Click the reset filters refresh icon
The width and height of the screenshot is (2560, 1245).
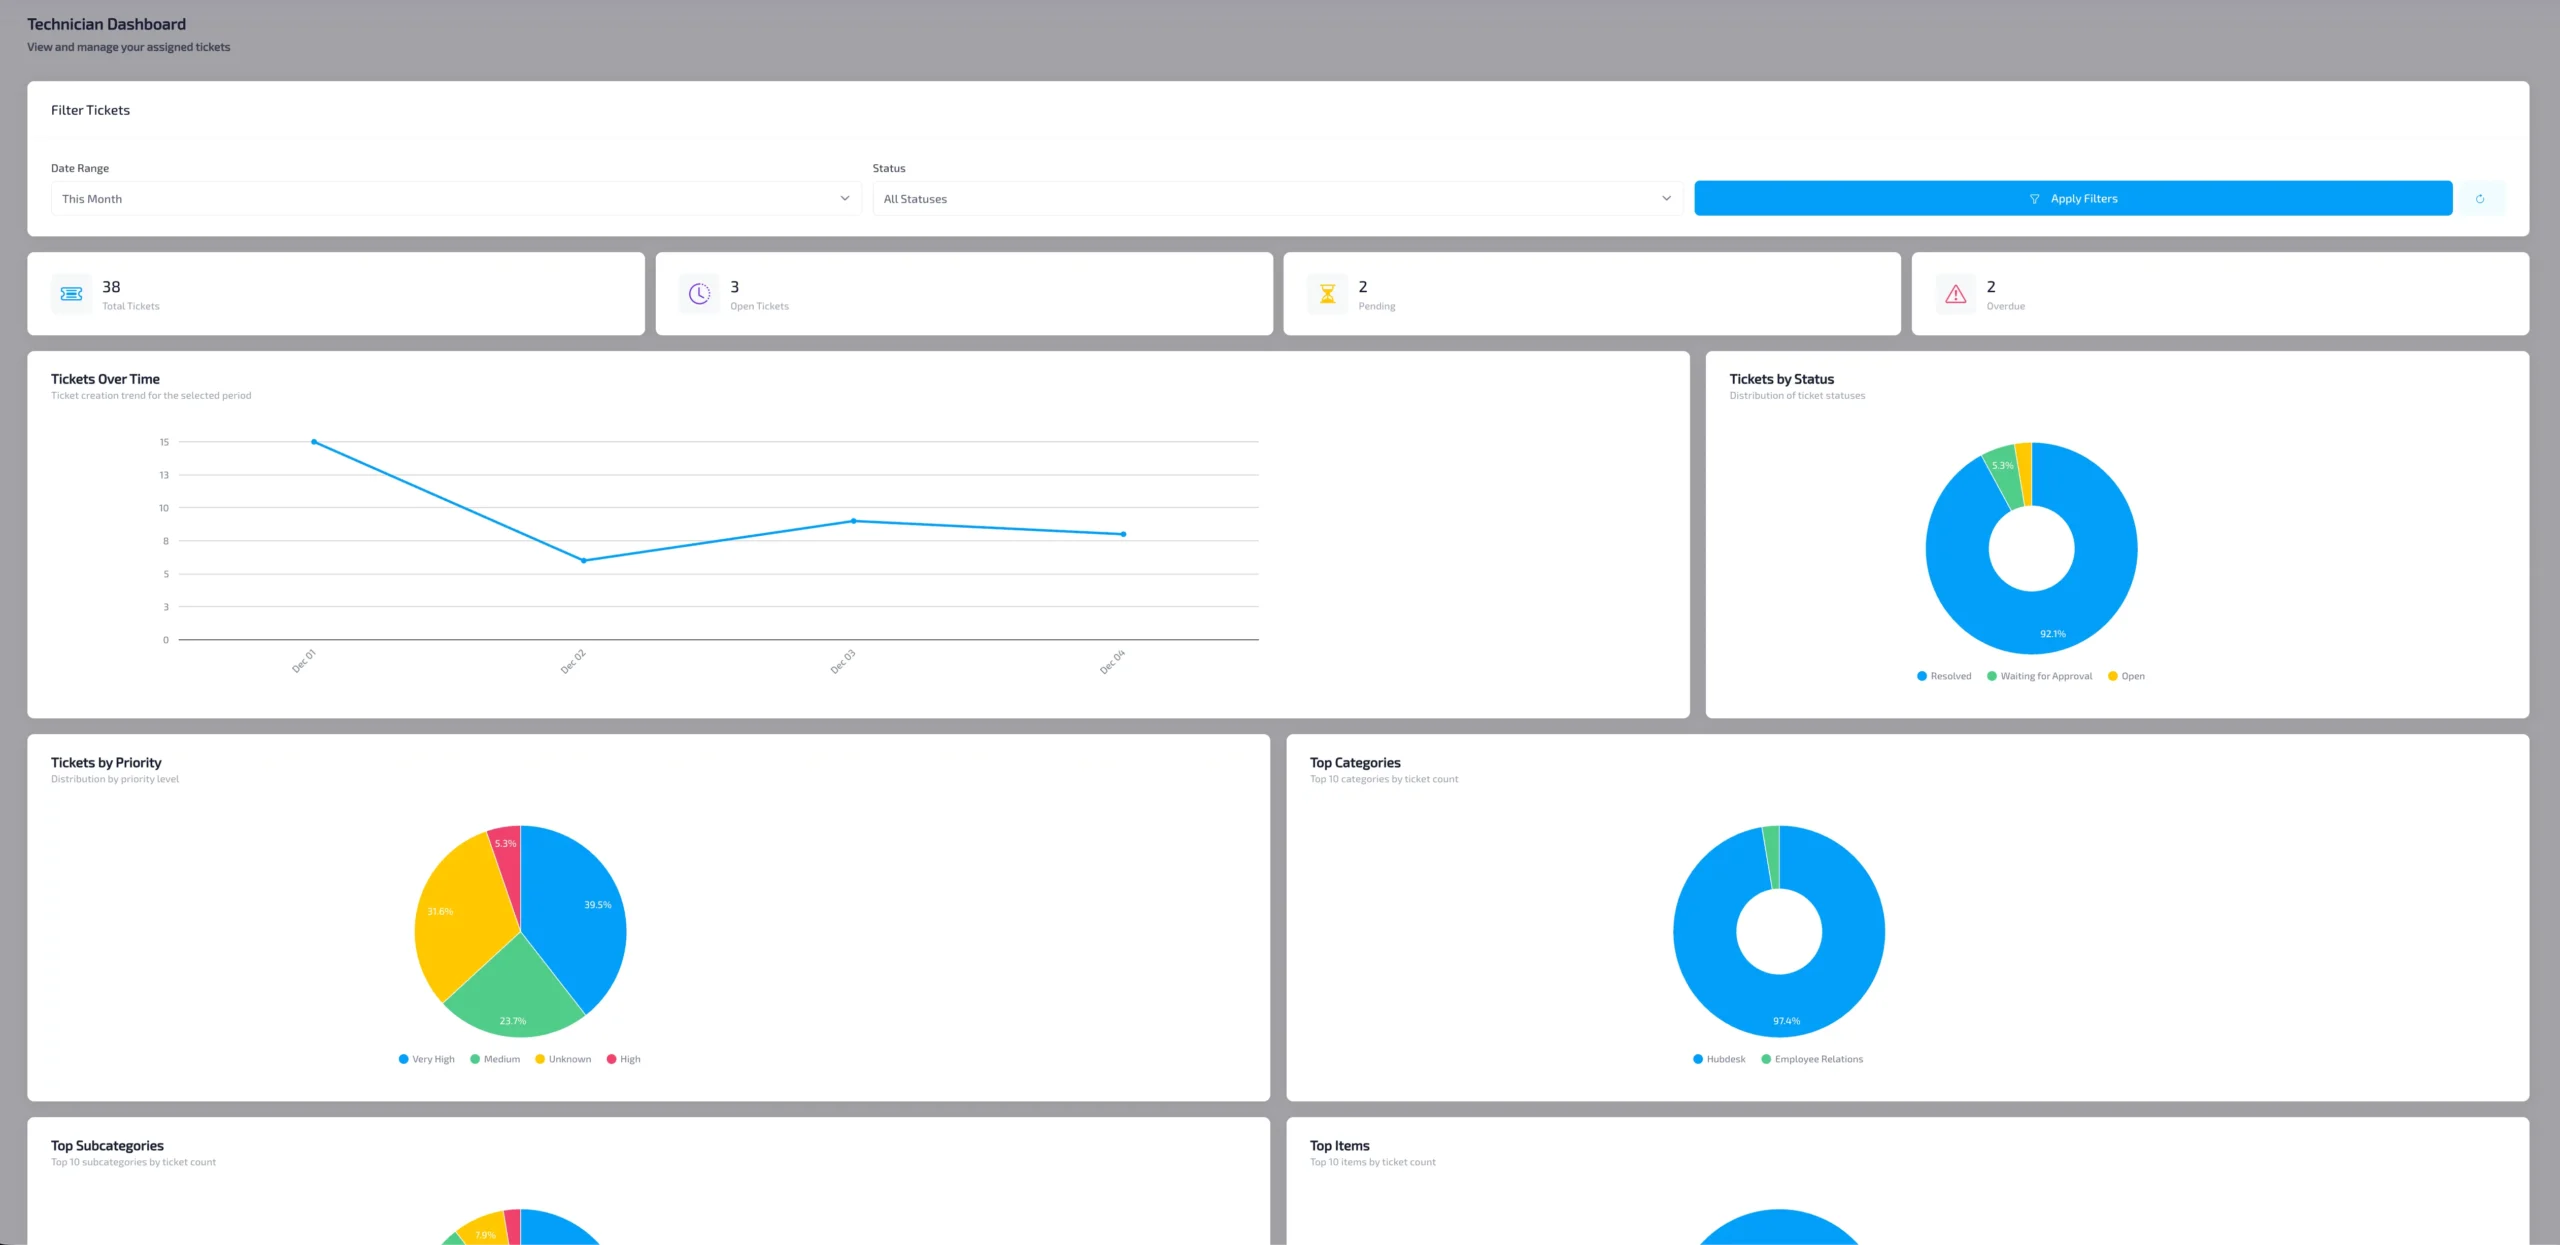[x=2479, y=199]
